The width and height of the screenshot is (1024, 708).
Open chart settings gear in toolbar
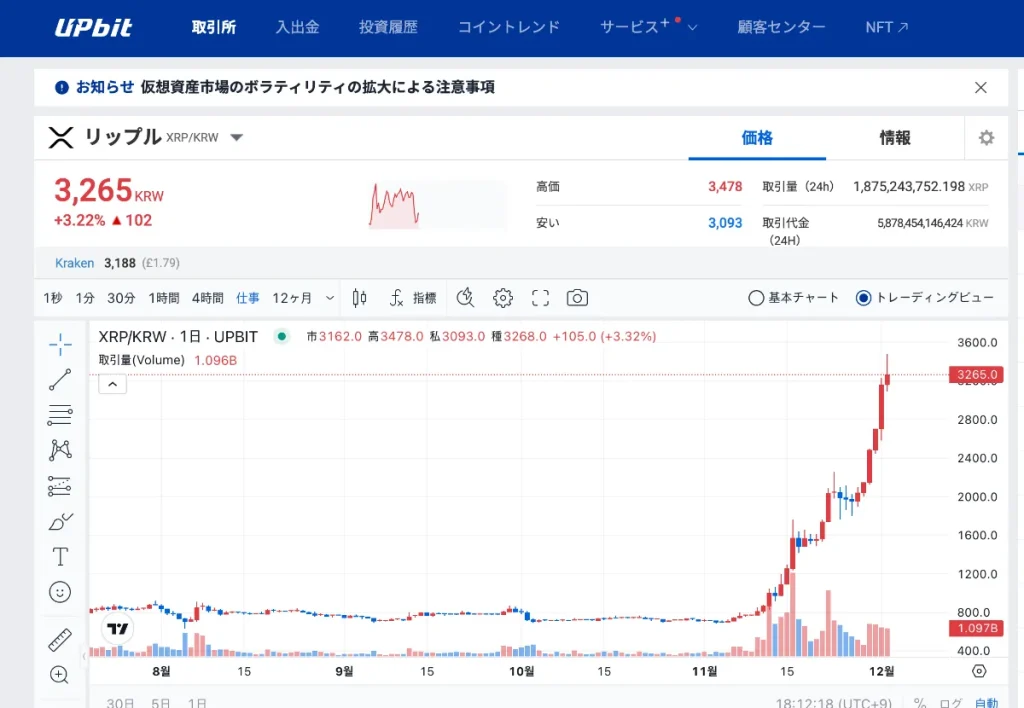click(x=503, y=298)
